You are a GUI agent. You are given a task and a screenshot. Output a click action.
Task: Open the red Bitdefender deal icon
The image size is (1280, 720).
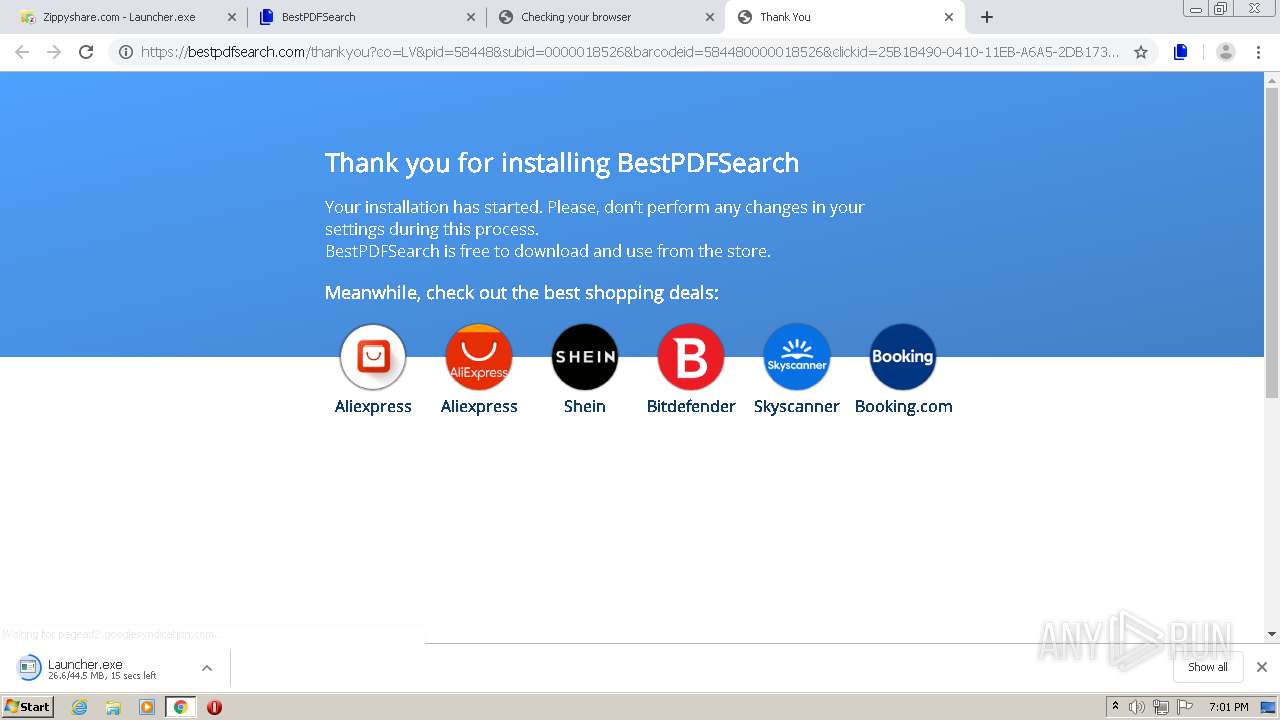coord(691,357)
